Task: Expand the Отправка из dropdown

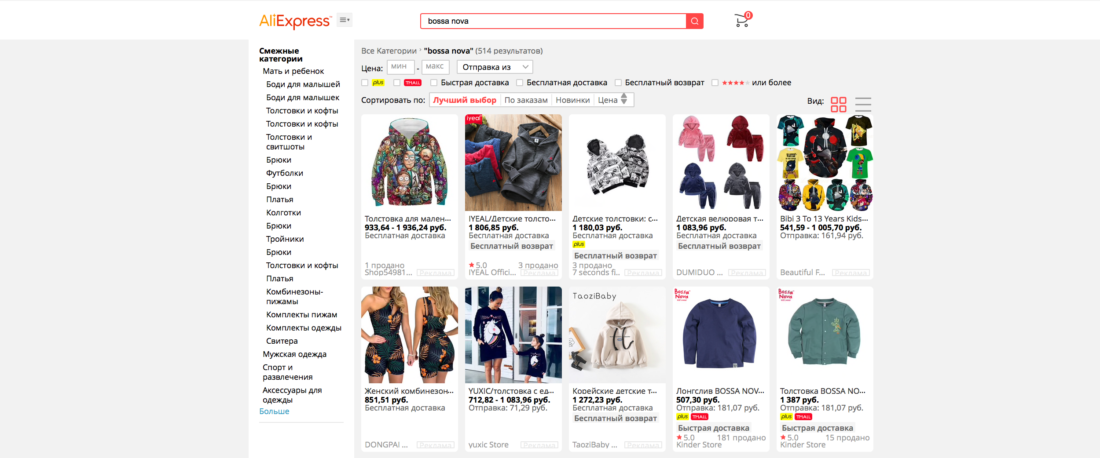Action: pyautogui.click(x=495, y=67)
